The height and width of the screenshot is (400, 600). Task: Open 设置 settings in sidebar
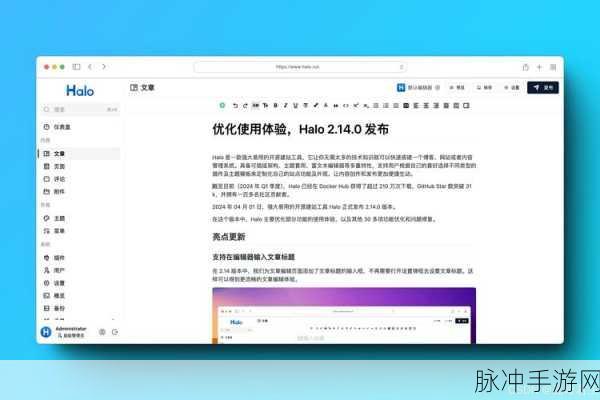pos(80,283)
